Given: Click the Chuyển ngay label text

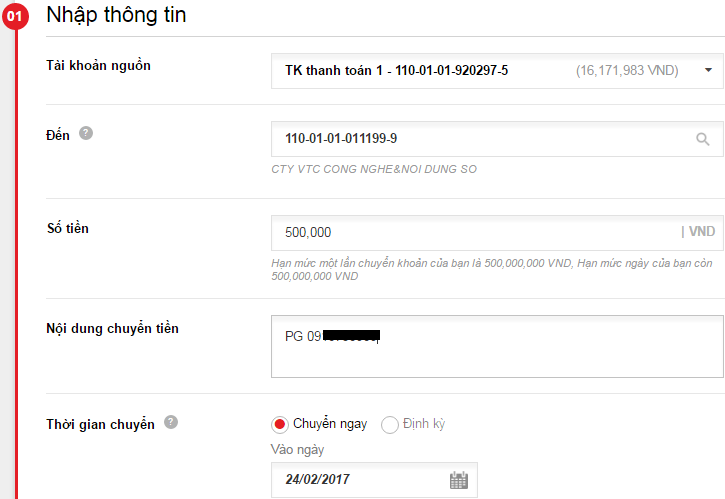Looking at the screenshot, I should (330, 424).
